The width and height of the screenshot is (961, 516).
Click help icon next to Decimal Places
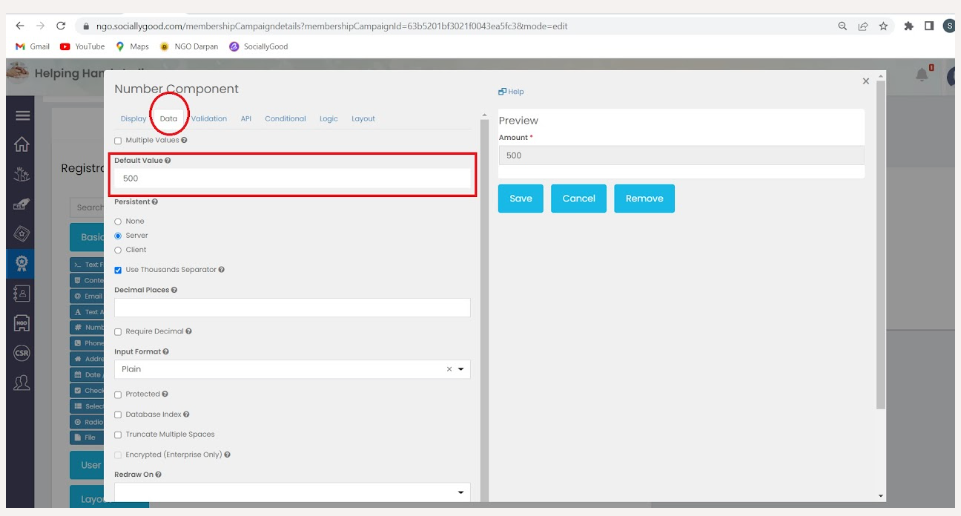click(174, 290)
